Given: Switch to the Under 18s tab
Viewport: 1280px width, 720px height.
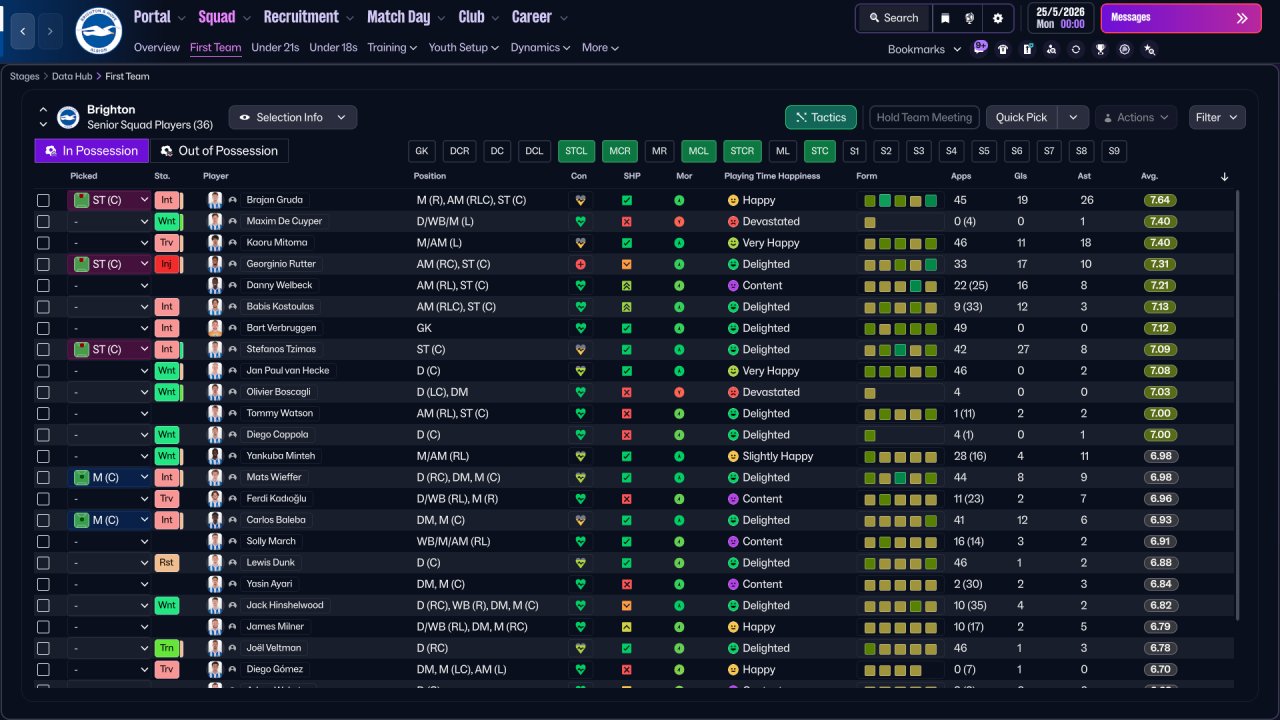Looking at the screenshot, I should pos(333,48).
